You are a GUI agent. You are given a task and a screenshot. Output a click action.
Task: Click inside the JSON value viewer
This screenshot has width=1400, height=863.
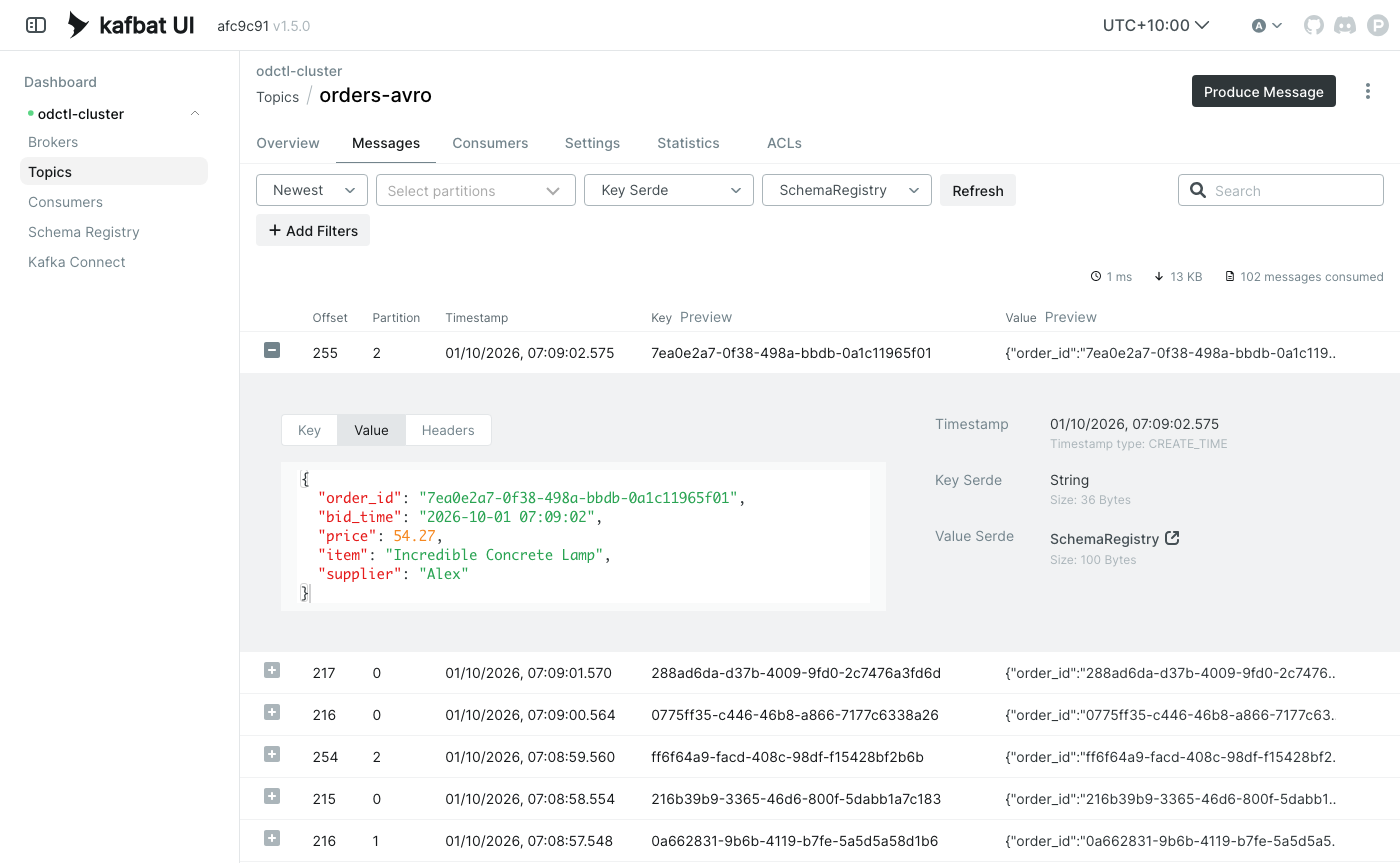coord(584,536)
